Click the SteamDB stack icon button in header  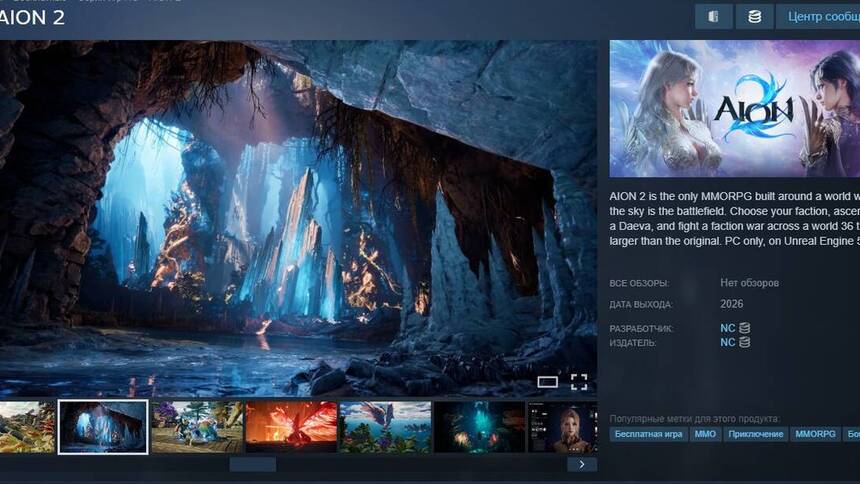point(754,17)
